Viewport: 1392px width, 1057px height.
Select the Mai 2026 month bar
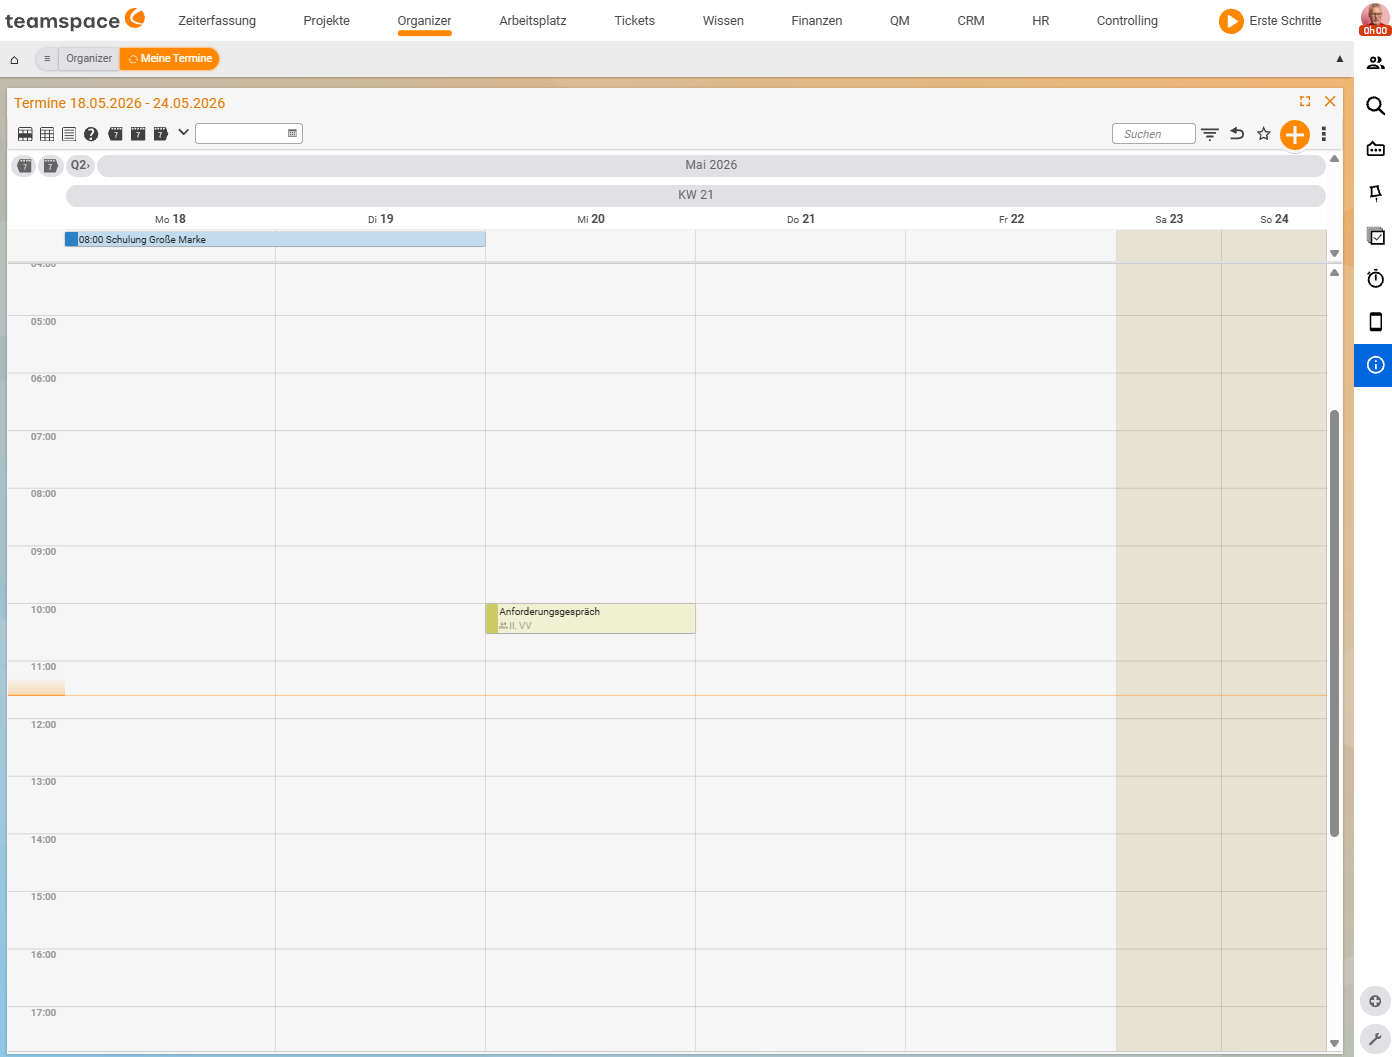click(711, 165)
